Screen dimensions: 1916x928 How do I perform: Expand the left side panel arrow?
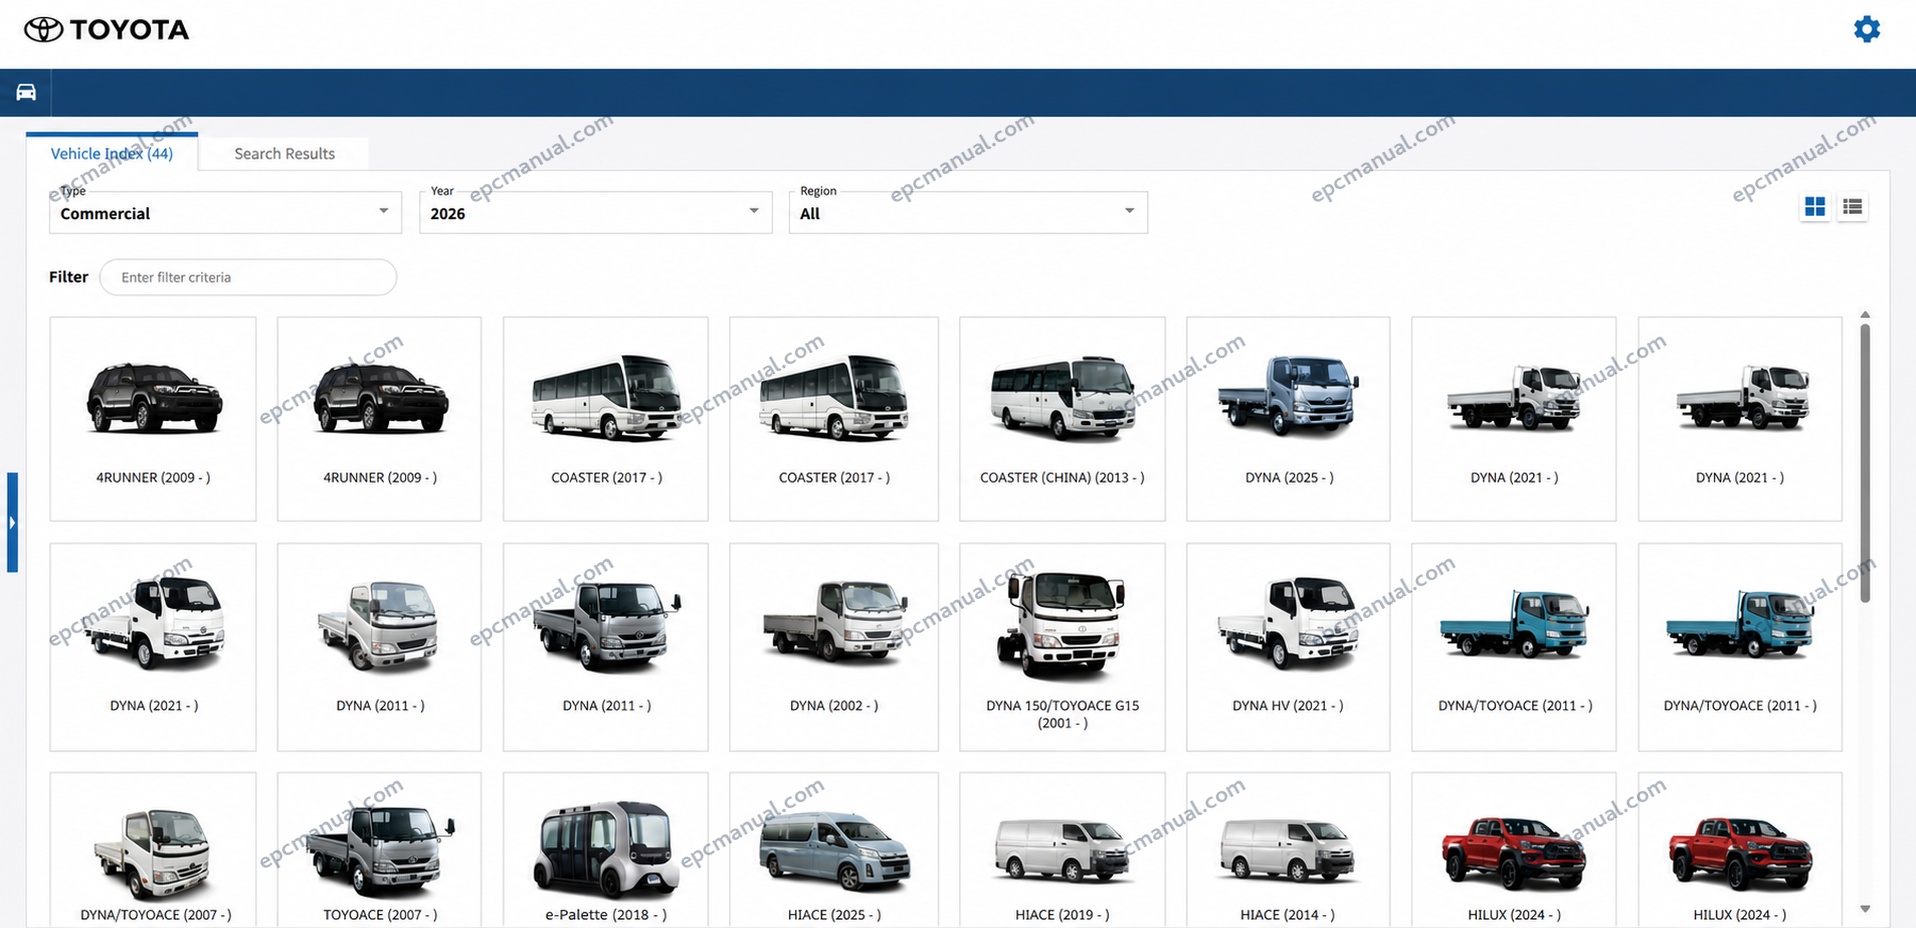pos(12,522)
